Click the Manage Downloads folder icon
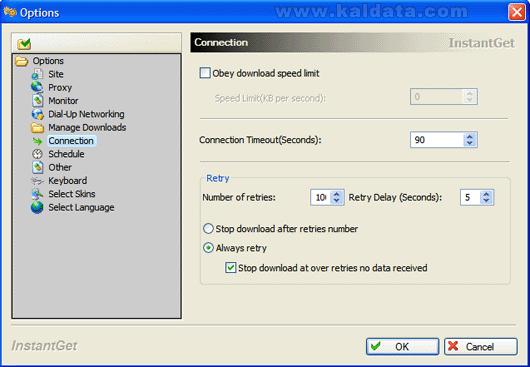This screenshot has height=367, width=530. click(x=37, y=128)
